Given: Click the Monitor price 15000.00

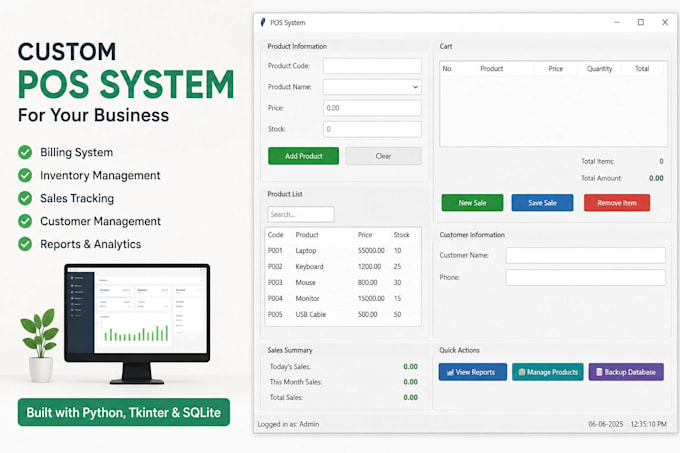Looking at the screenshot, I should click(371, 299).
